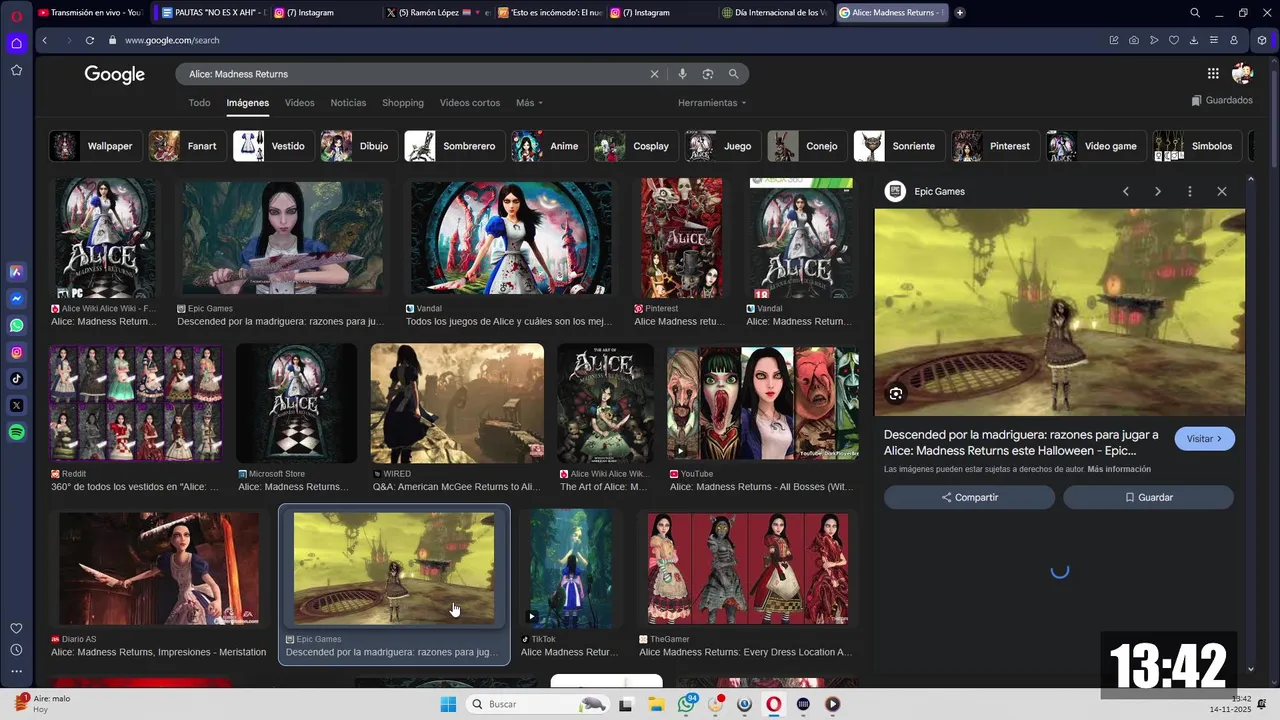This screenshot has width=1280, height=720.
Task: Take a snapshot with the camera icon
Action: [x=1134, y=40]
